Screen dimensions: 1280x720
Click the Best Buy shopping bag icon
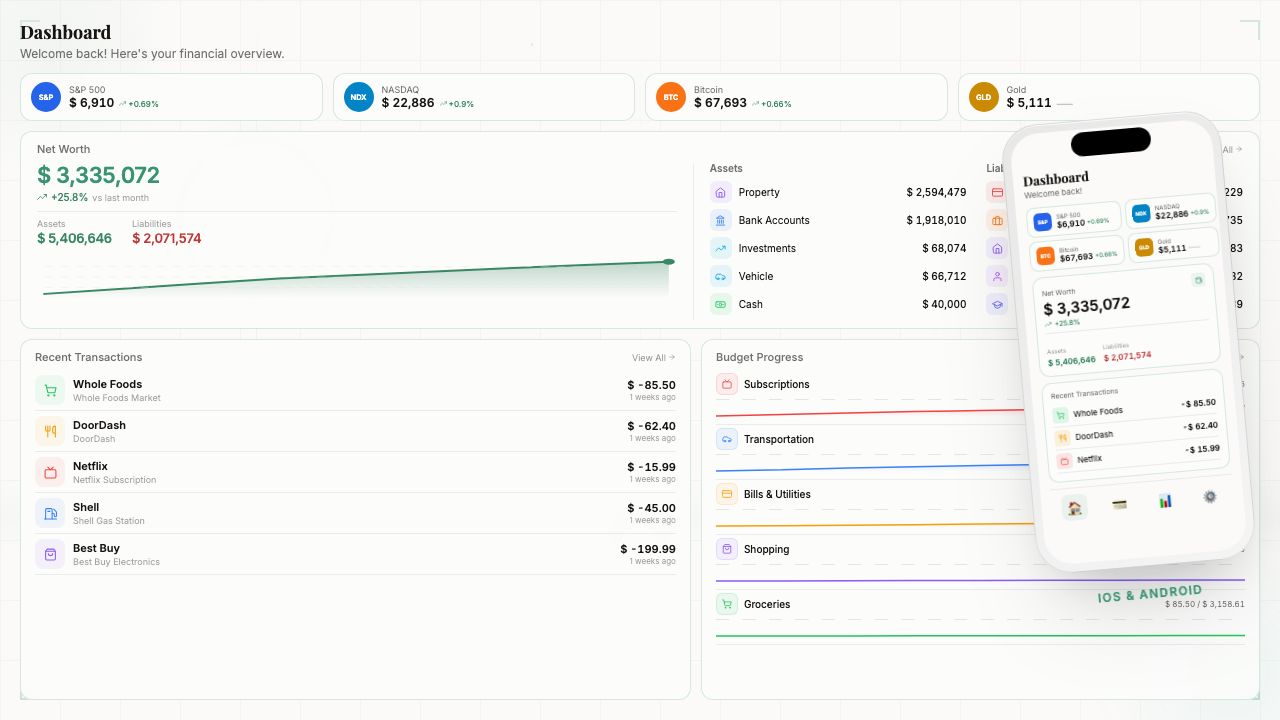[x=50, y=554]
